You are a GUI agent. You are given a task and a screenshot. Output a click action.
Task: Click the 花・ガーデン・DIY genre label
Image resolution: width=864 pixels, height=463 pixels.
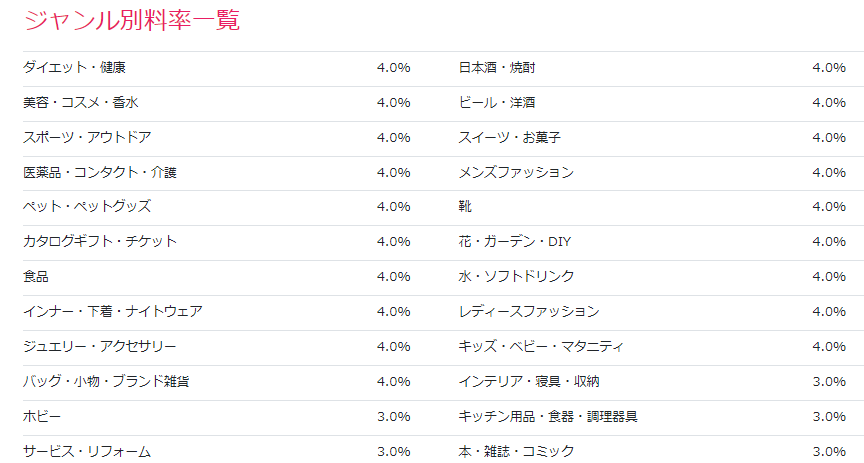pyautogui.click(x=514, y=242)
